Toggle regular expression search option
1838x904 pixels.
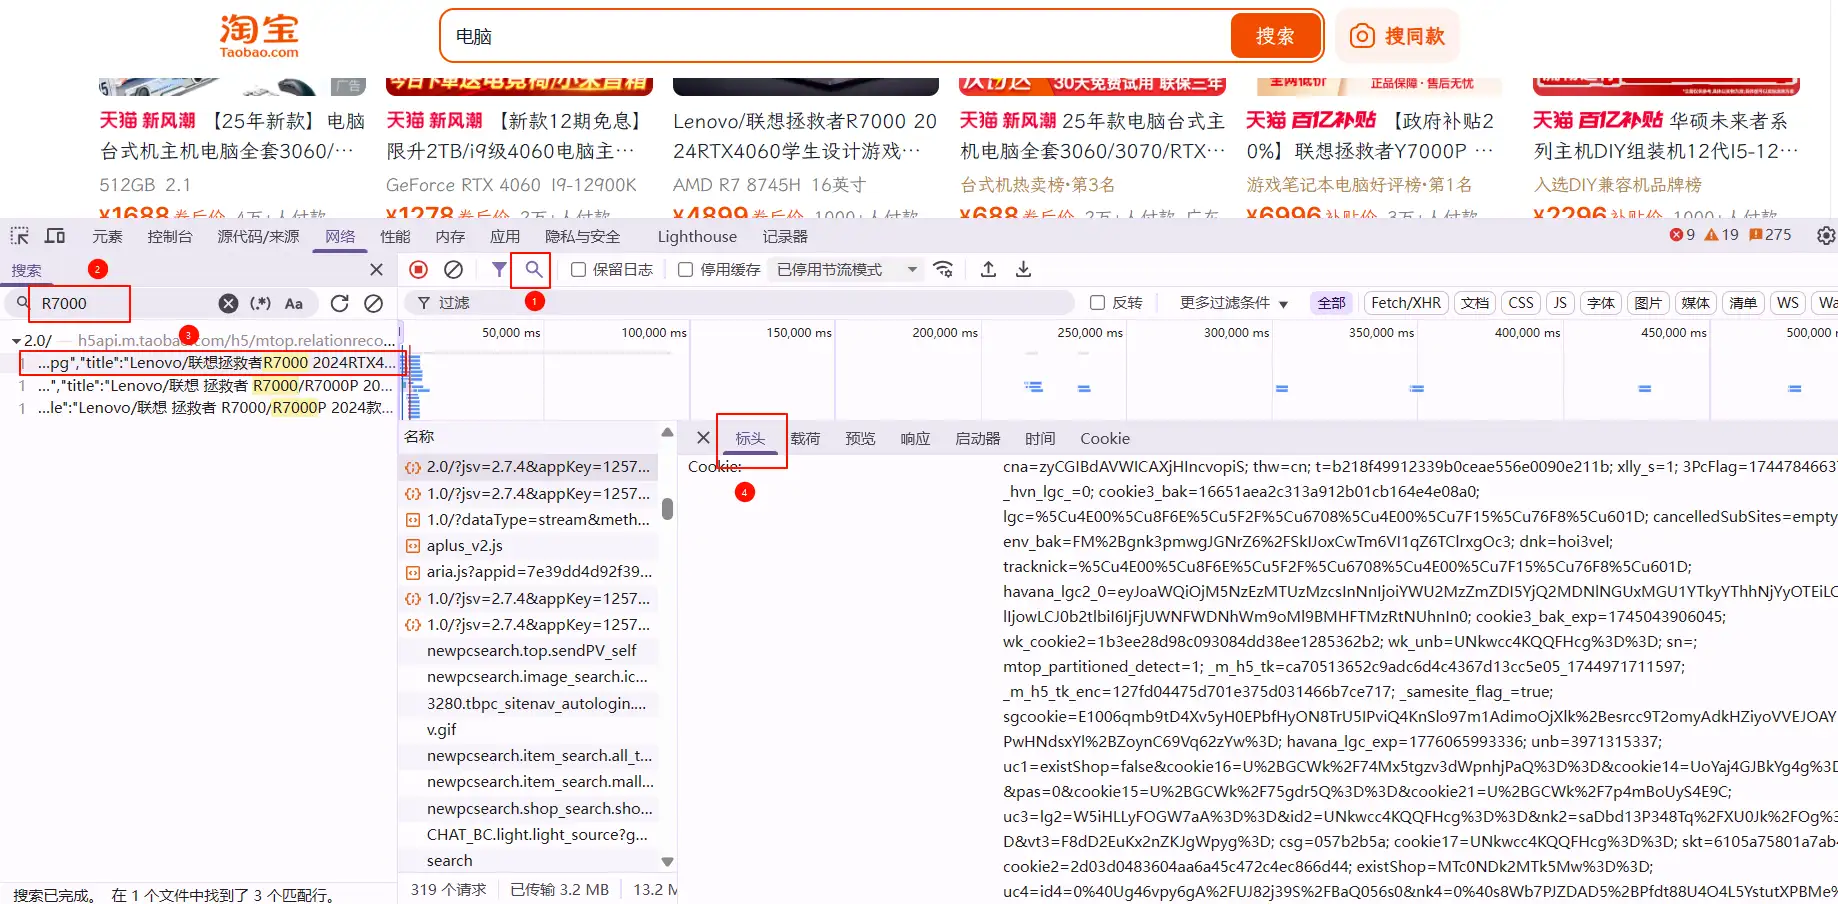[261, 303]
